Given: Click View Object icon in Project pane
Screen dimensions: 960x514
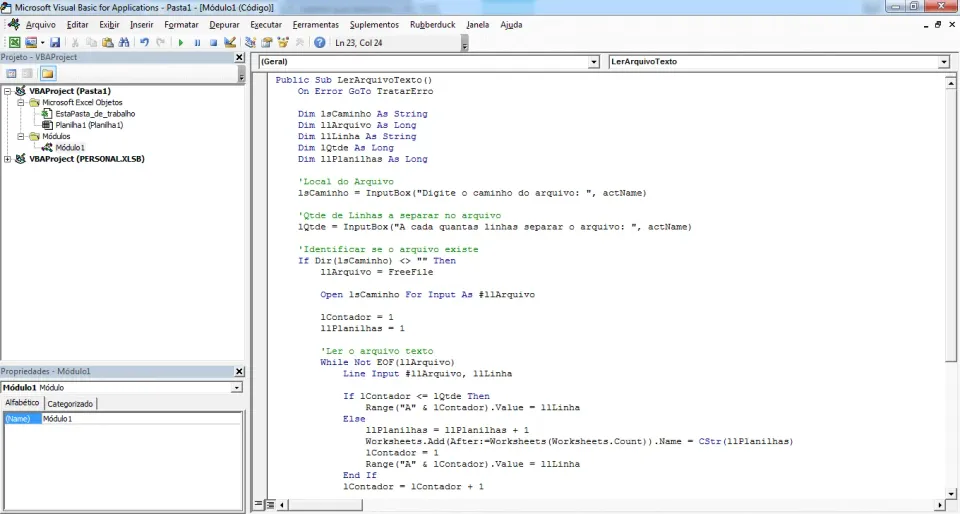Looking at the screenshot, I should point(27,73).
